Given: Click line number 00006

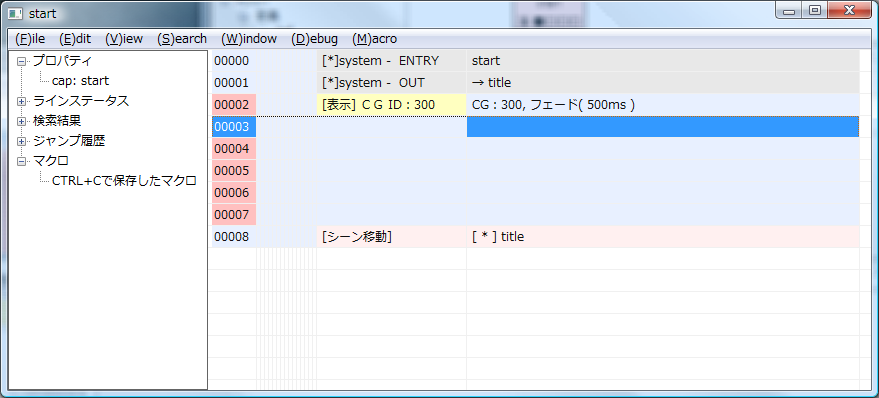Looking at the screenshot, I should point(234,193).
